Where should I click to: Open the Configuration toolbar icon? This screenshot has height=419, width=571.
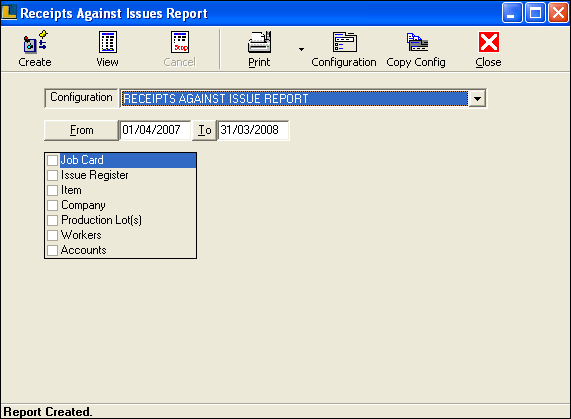344,42
